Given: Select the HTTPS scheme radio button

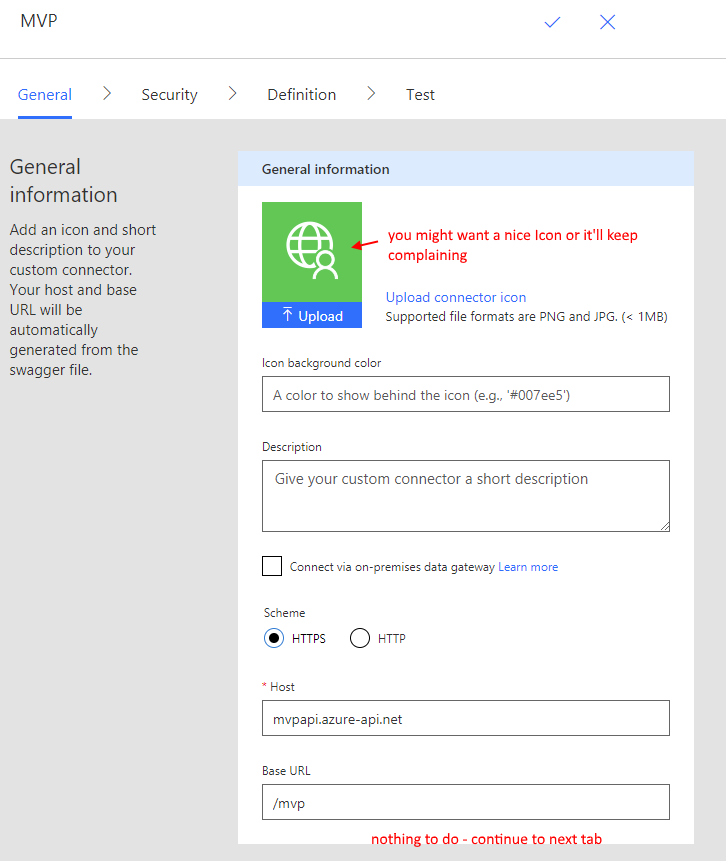Looking at the screenshot, I should pyautogui.click(x=274, y=639).
